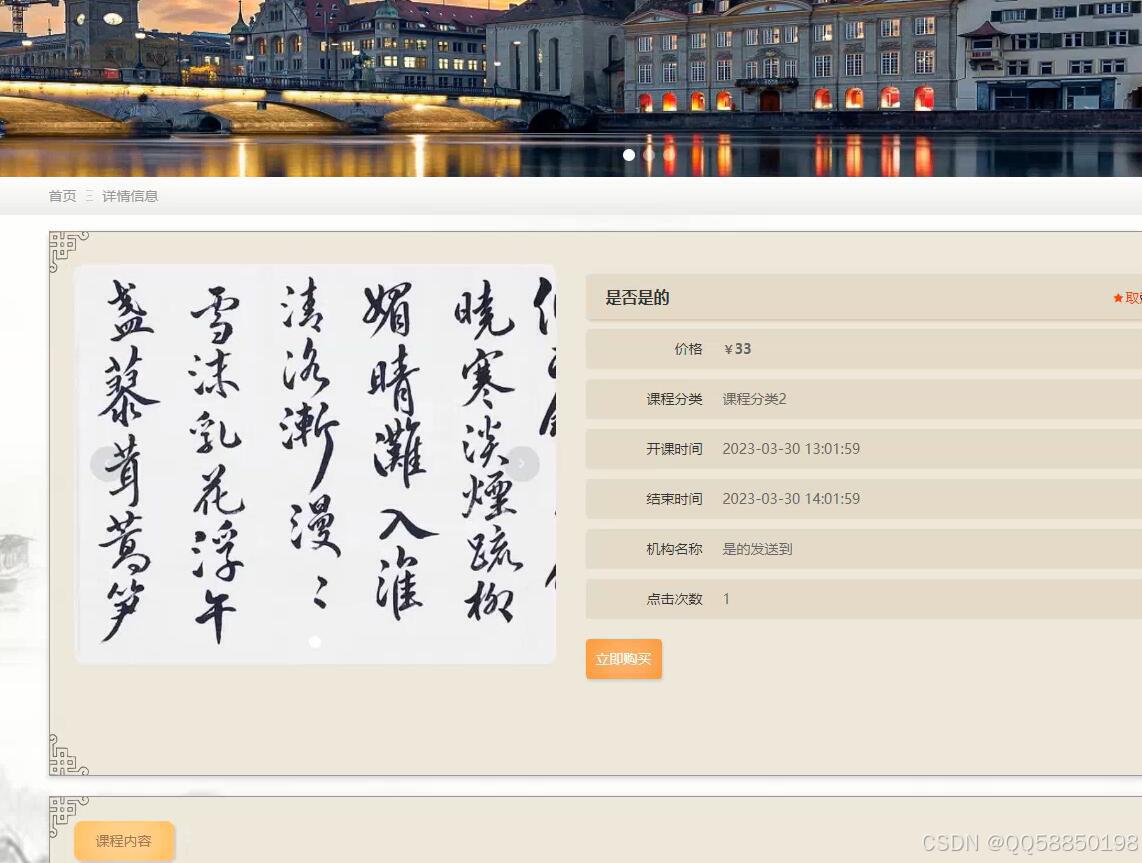Click the white dot below the calligraphy image
The image size is (1142, 863).
click(315, 642)
